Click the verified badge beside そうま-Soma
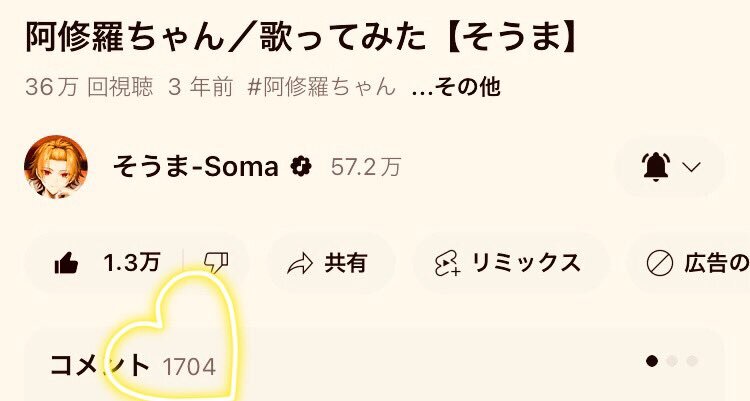This screenshot has height=401, width=750. coord(301,167)
